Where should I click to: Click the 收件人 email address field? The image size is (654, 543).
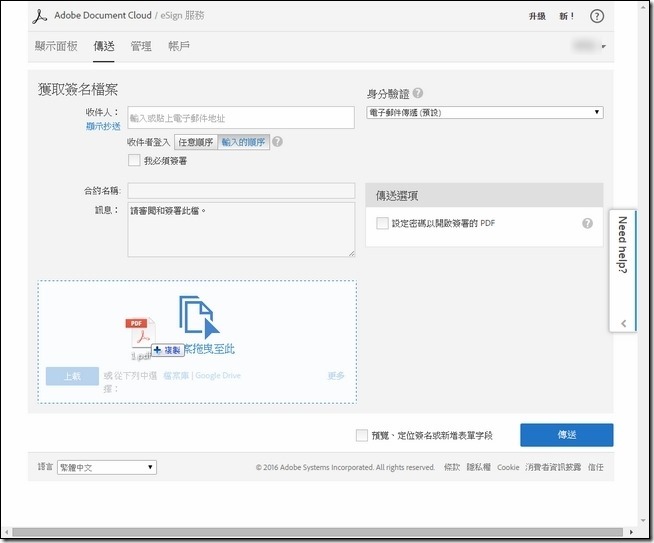coord(241,118)
